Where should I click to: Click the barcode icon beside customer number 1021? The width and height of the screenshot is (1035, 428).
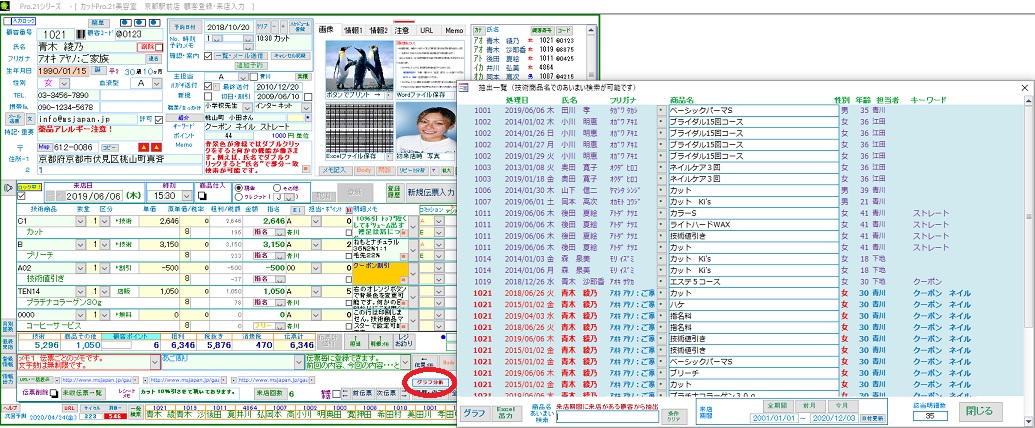(82, 34)
